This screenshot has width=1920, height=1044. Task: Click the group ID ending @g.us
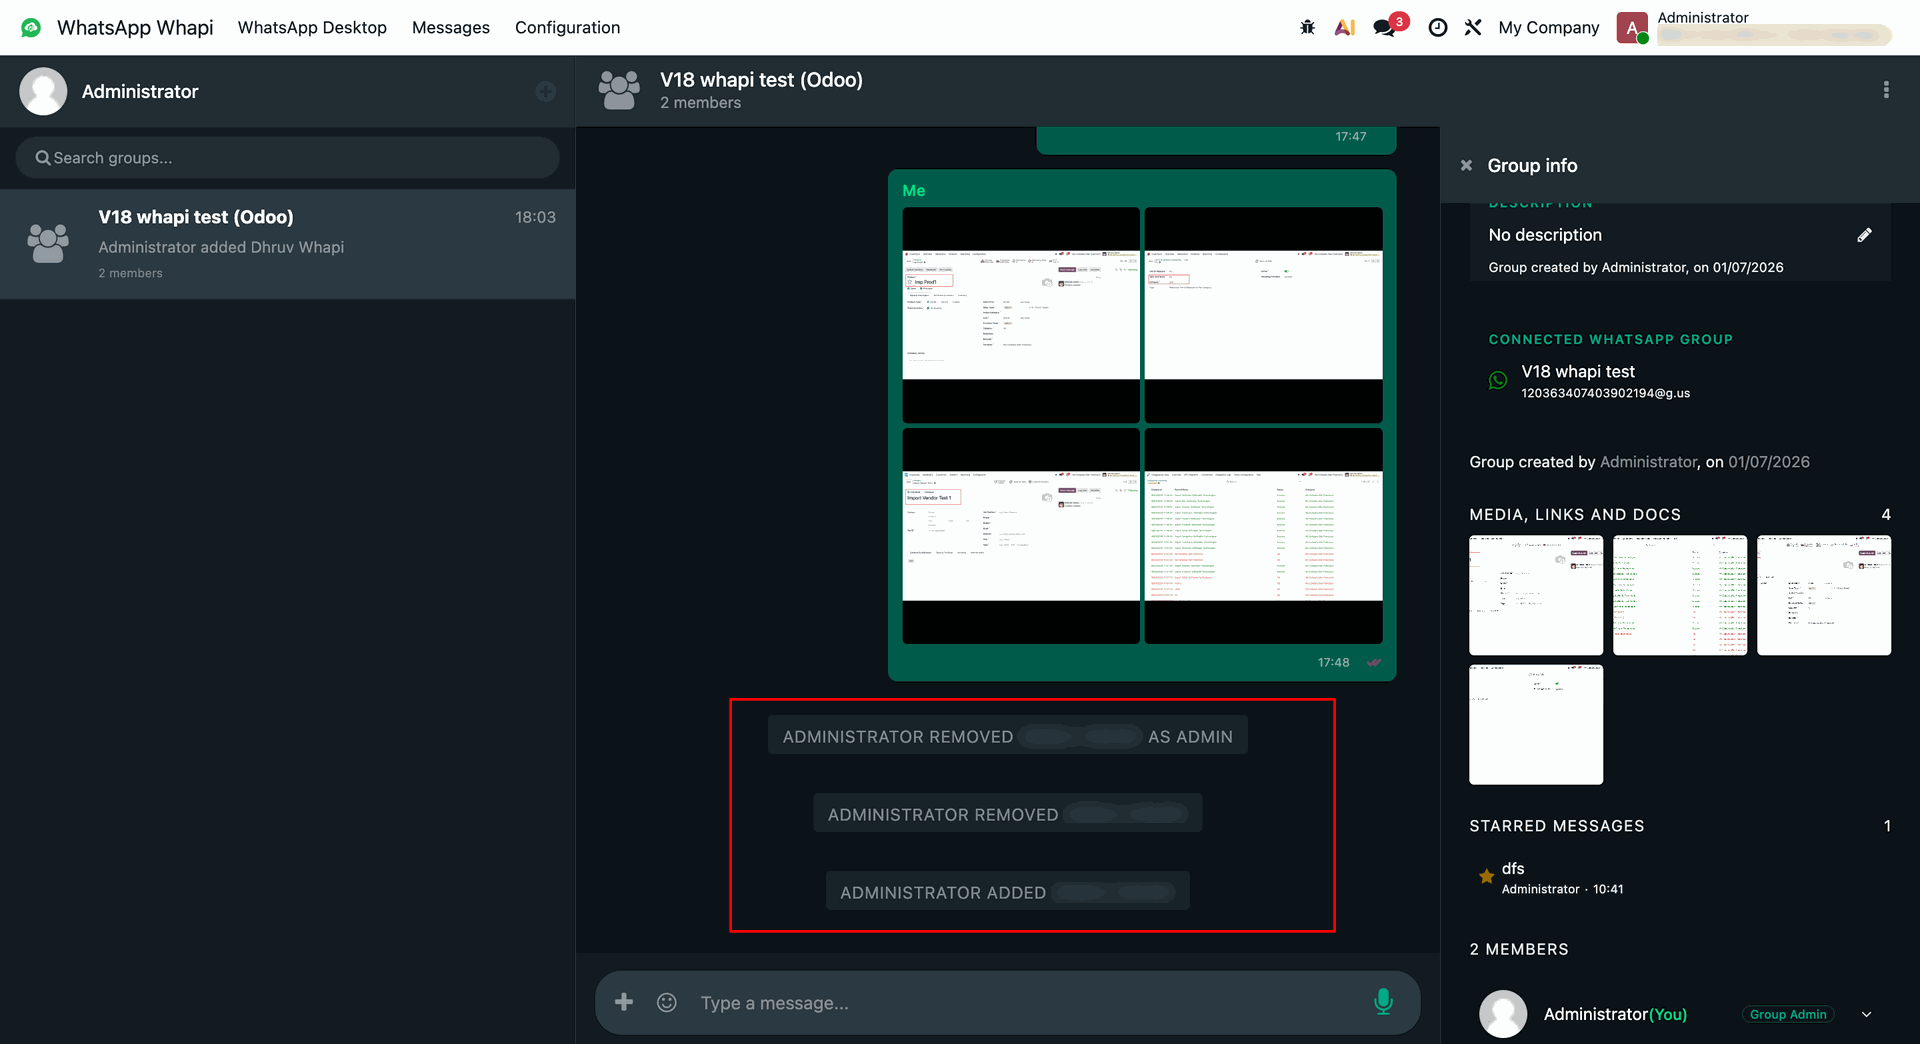[x=1606, y=393]
